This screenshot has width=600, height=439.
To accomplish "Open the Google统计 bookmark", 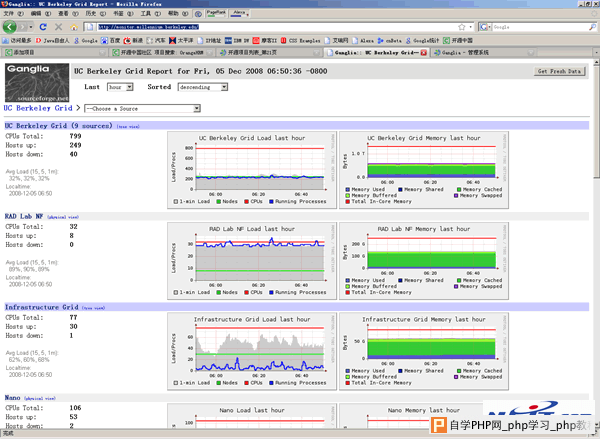I will [x=422, y=40].
